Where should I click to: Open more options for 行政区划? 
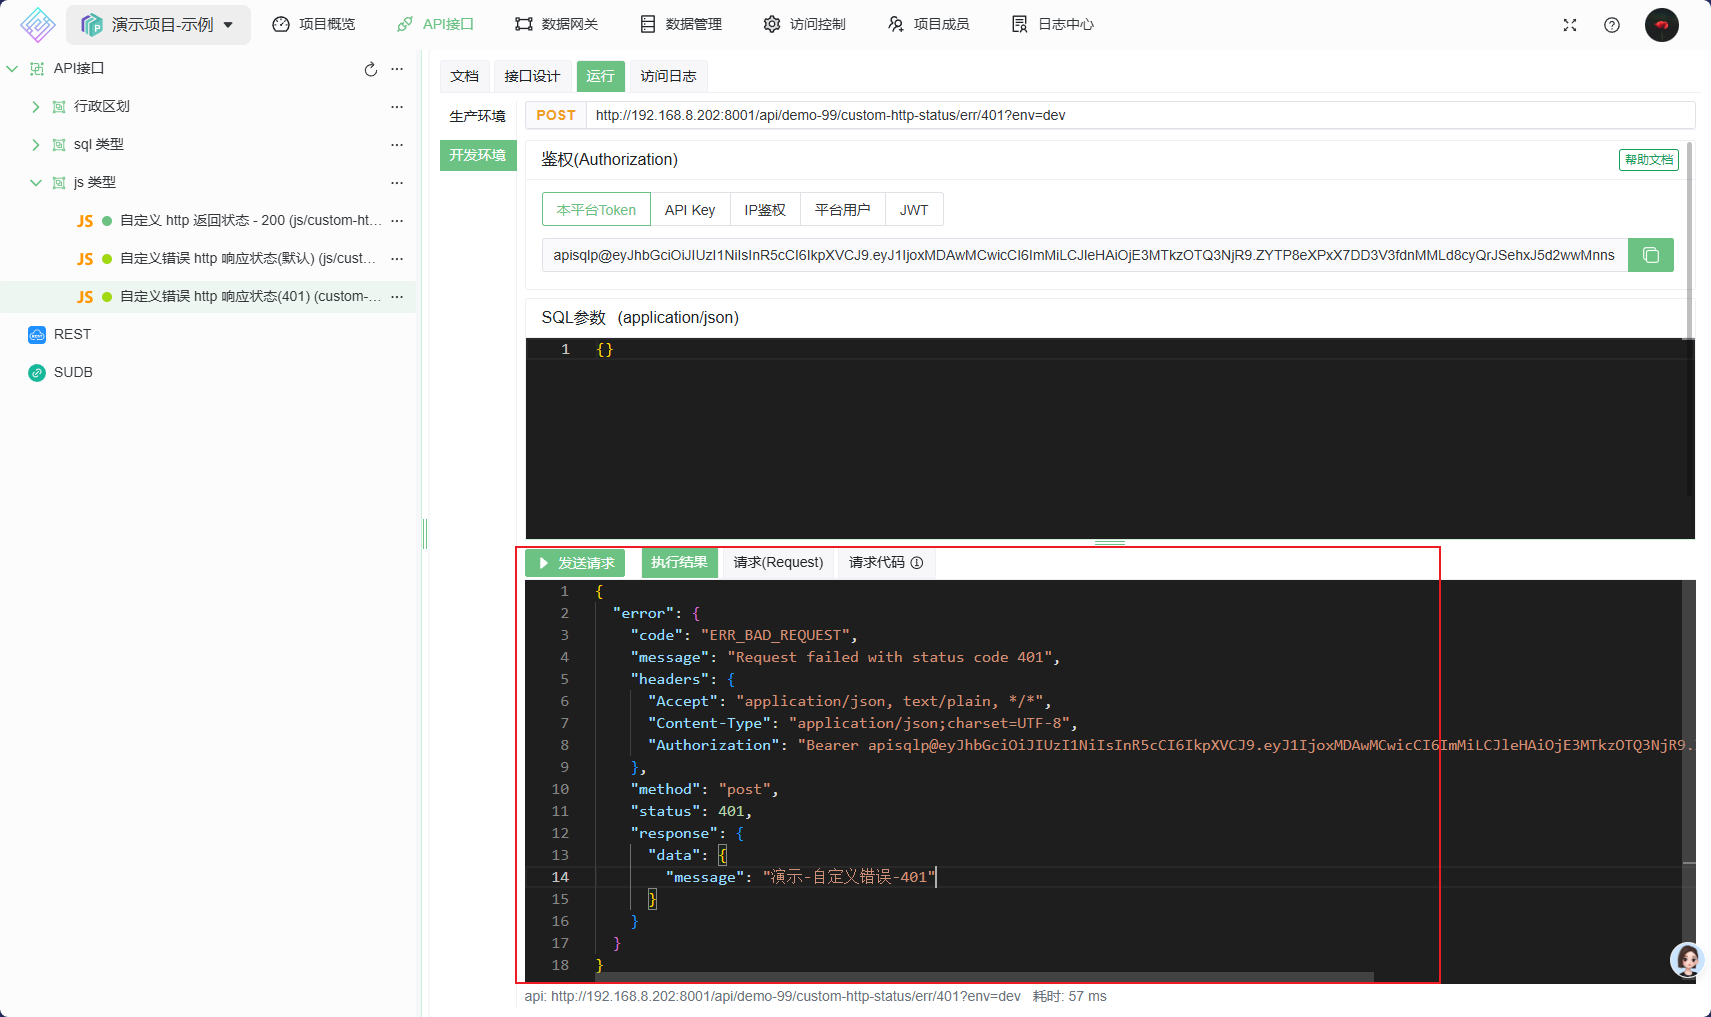(397, 107)
